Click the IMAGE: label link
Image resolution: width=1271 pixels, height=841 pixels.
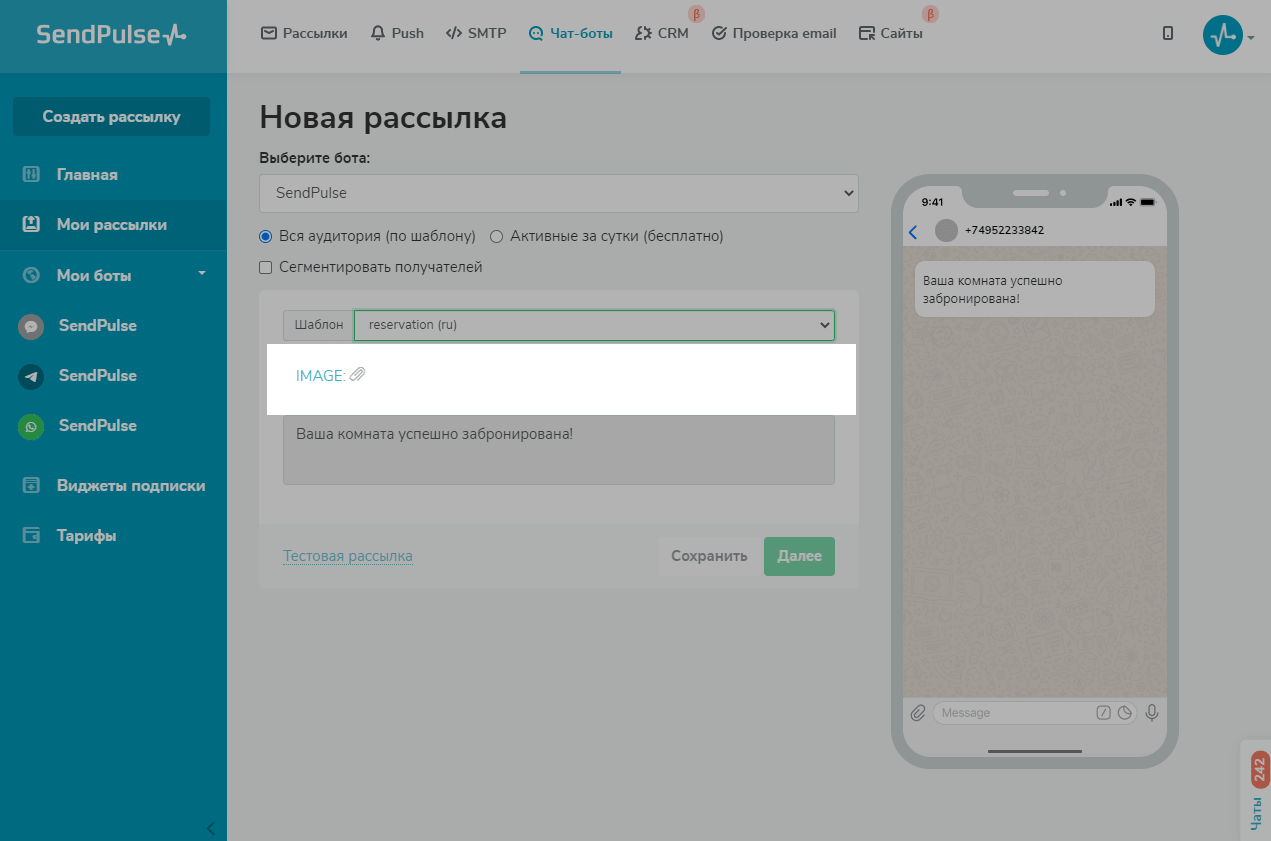pos(320,375)
